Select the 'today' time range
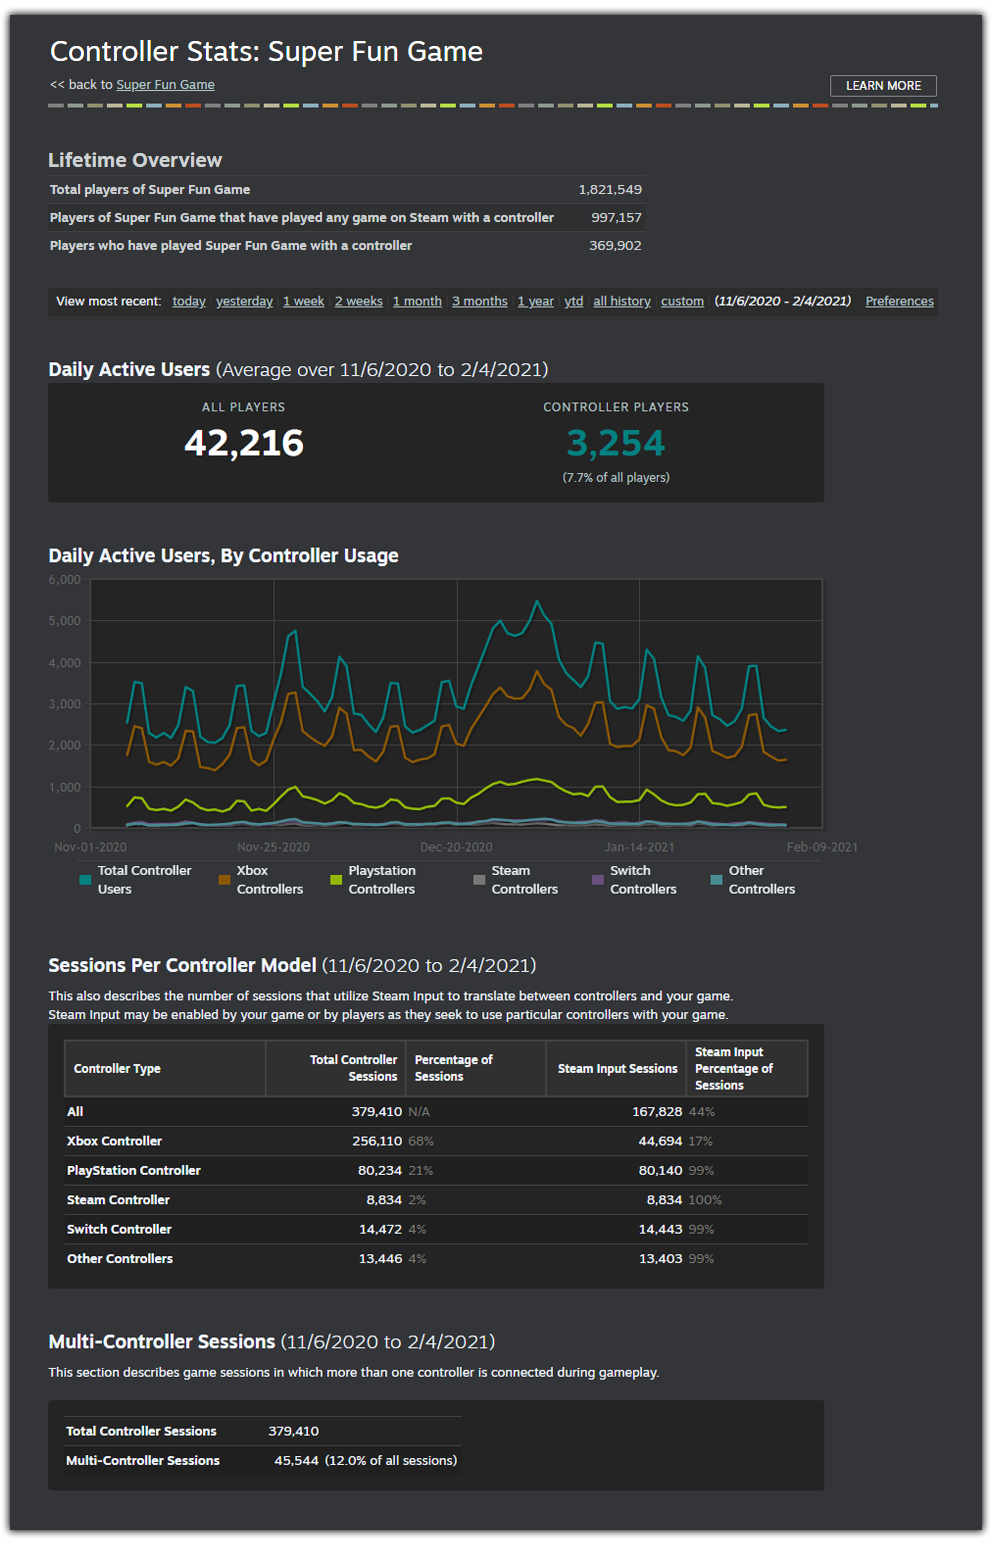Image resolution: width=992 pixels, height=1545 pixels. (x=189, y=301)
